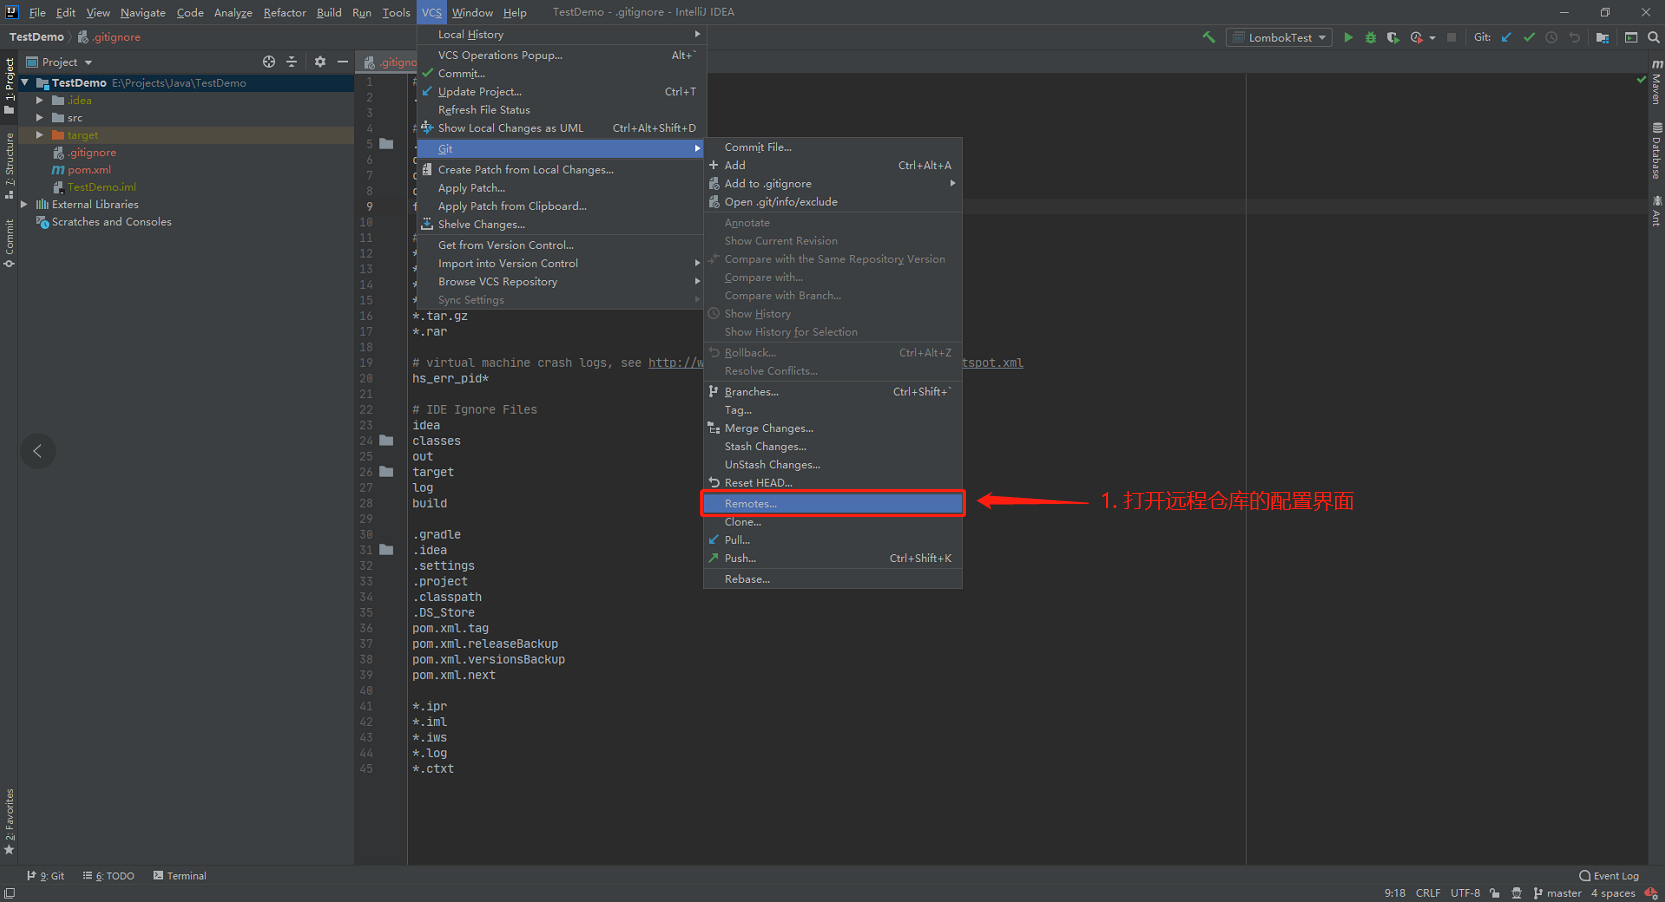Select Push... in the Git submenu
1665x902 pixels.
pyautogui.click(x=833, y=558)
